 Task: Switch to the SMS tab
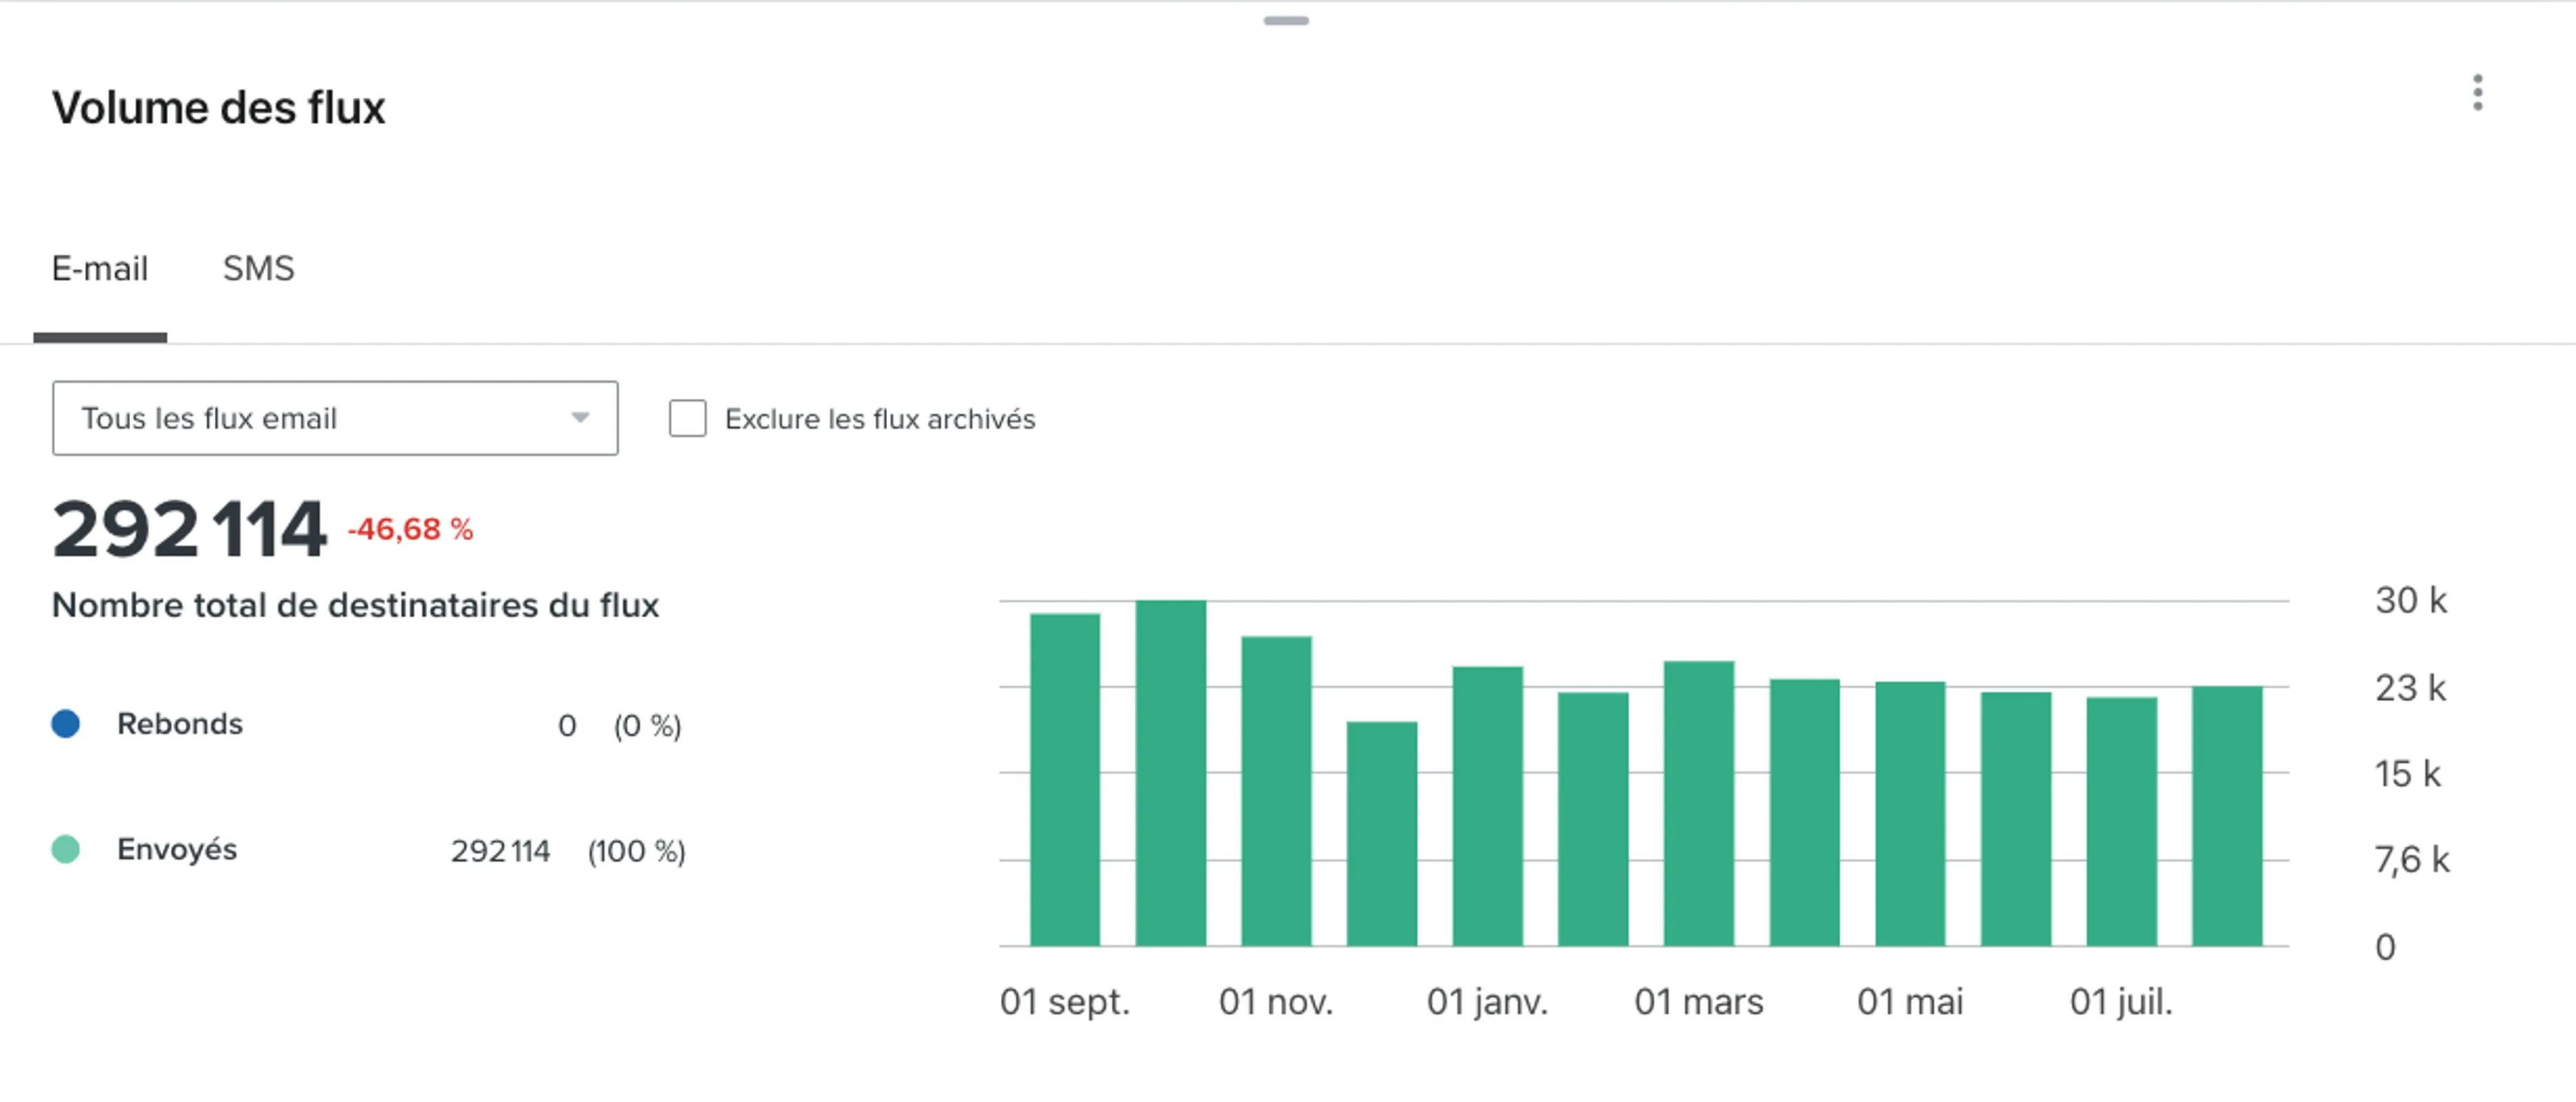click(258, 268)
